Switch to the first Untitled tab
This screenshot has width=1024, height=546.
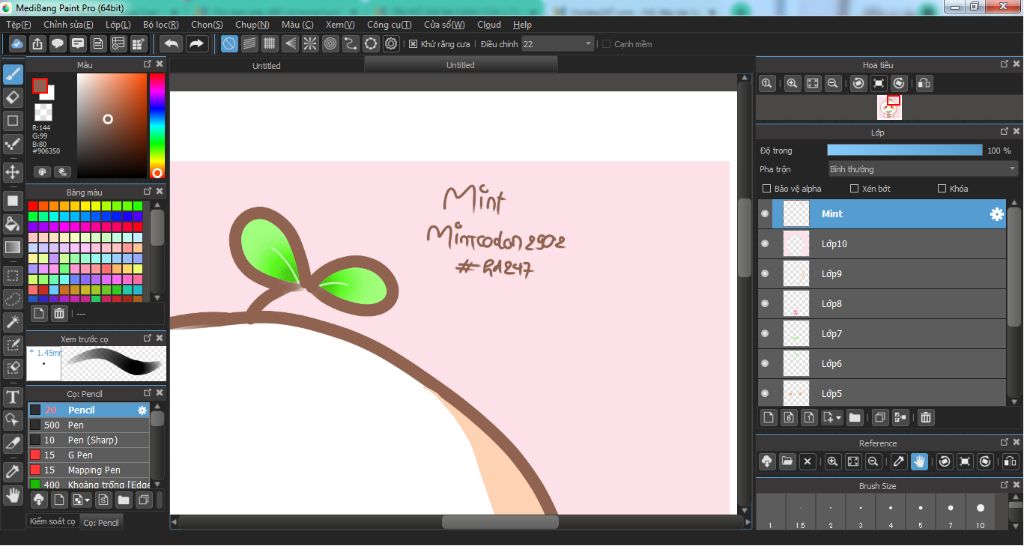[266, 65]
